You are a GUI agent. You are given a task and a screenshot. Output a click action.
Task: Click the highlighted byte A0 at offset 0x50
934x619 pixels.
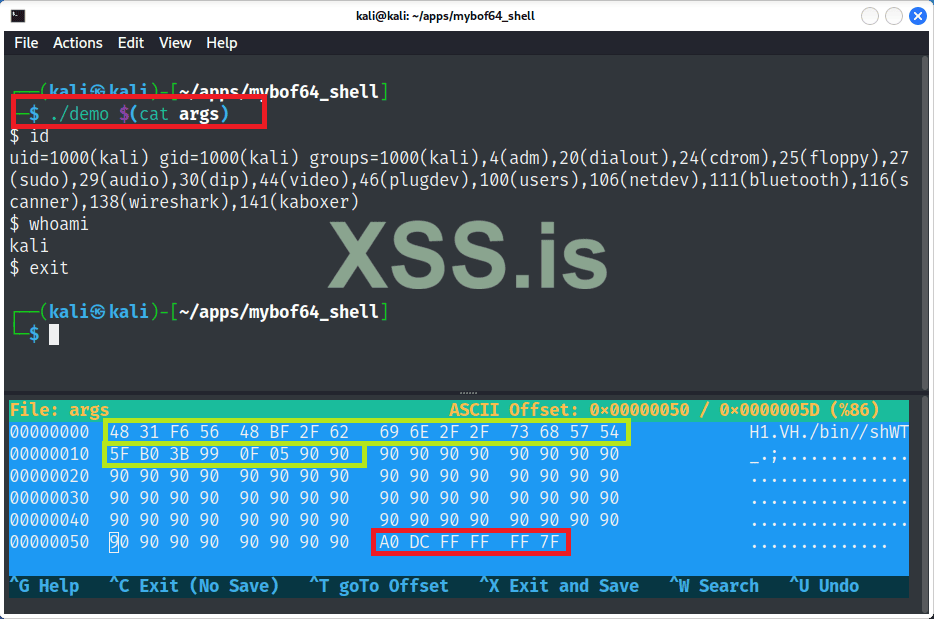389,541
